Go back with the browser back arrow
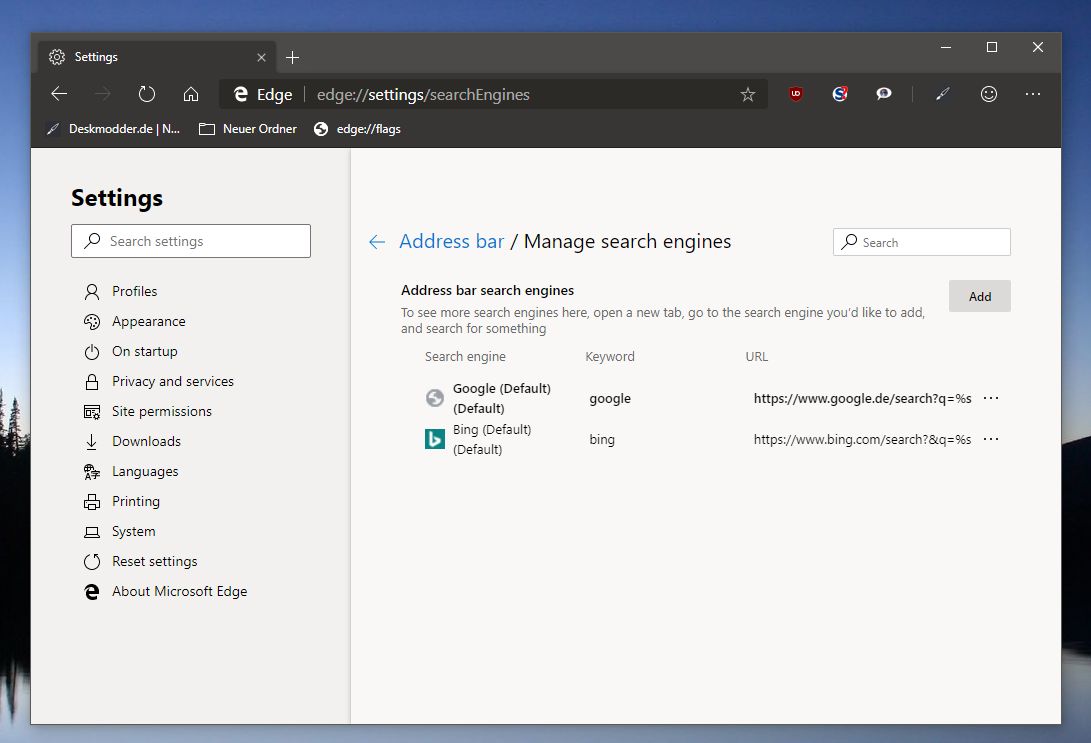Viewport: 1091px width, 743px height. click(59, 94)
